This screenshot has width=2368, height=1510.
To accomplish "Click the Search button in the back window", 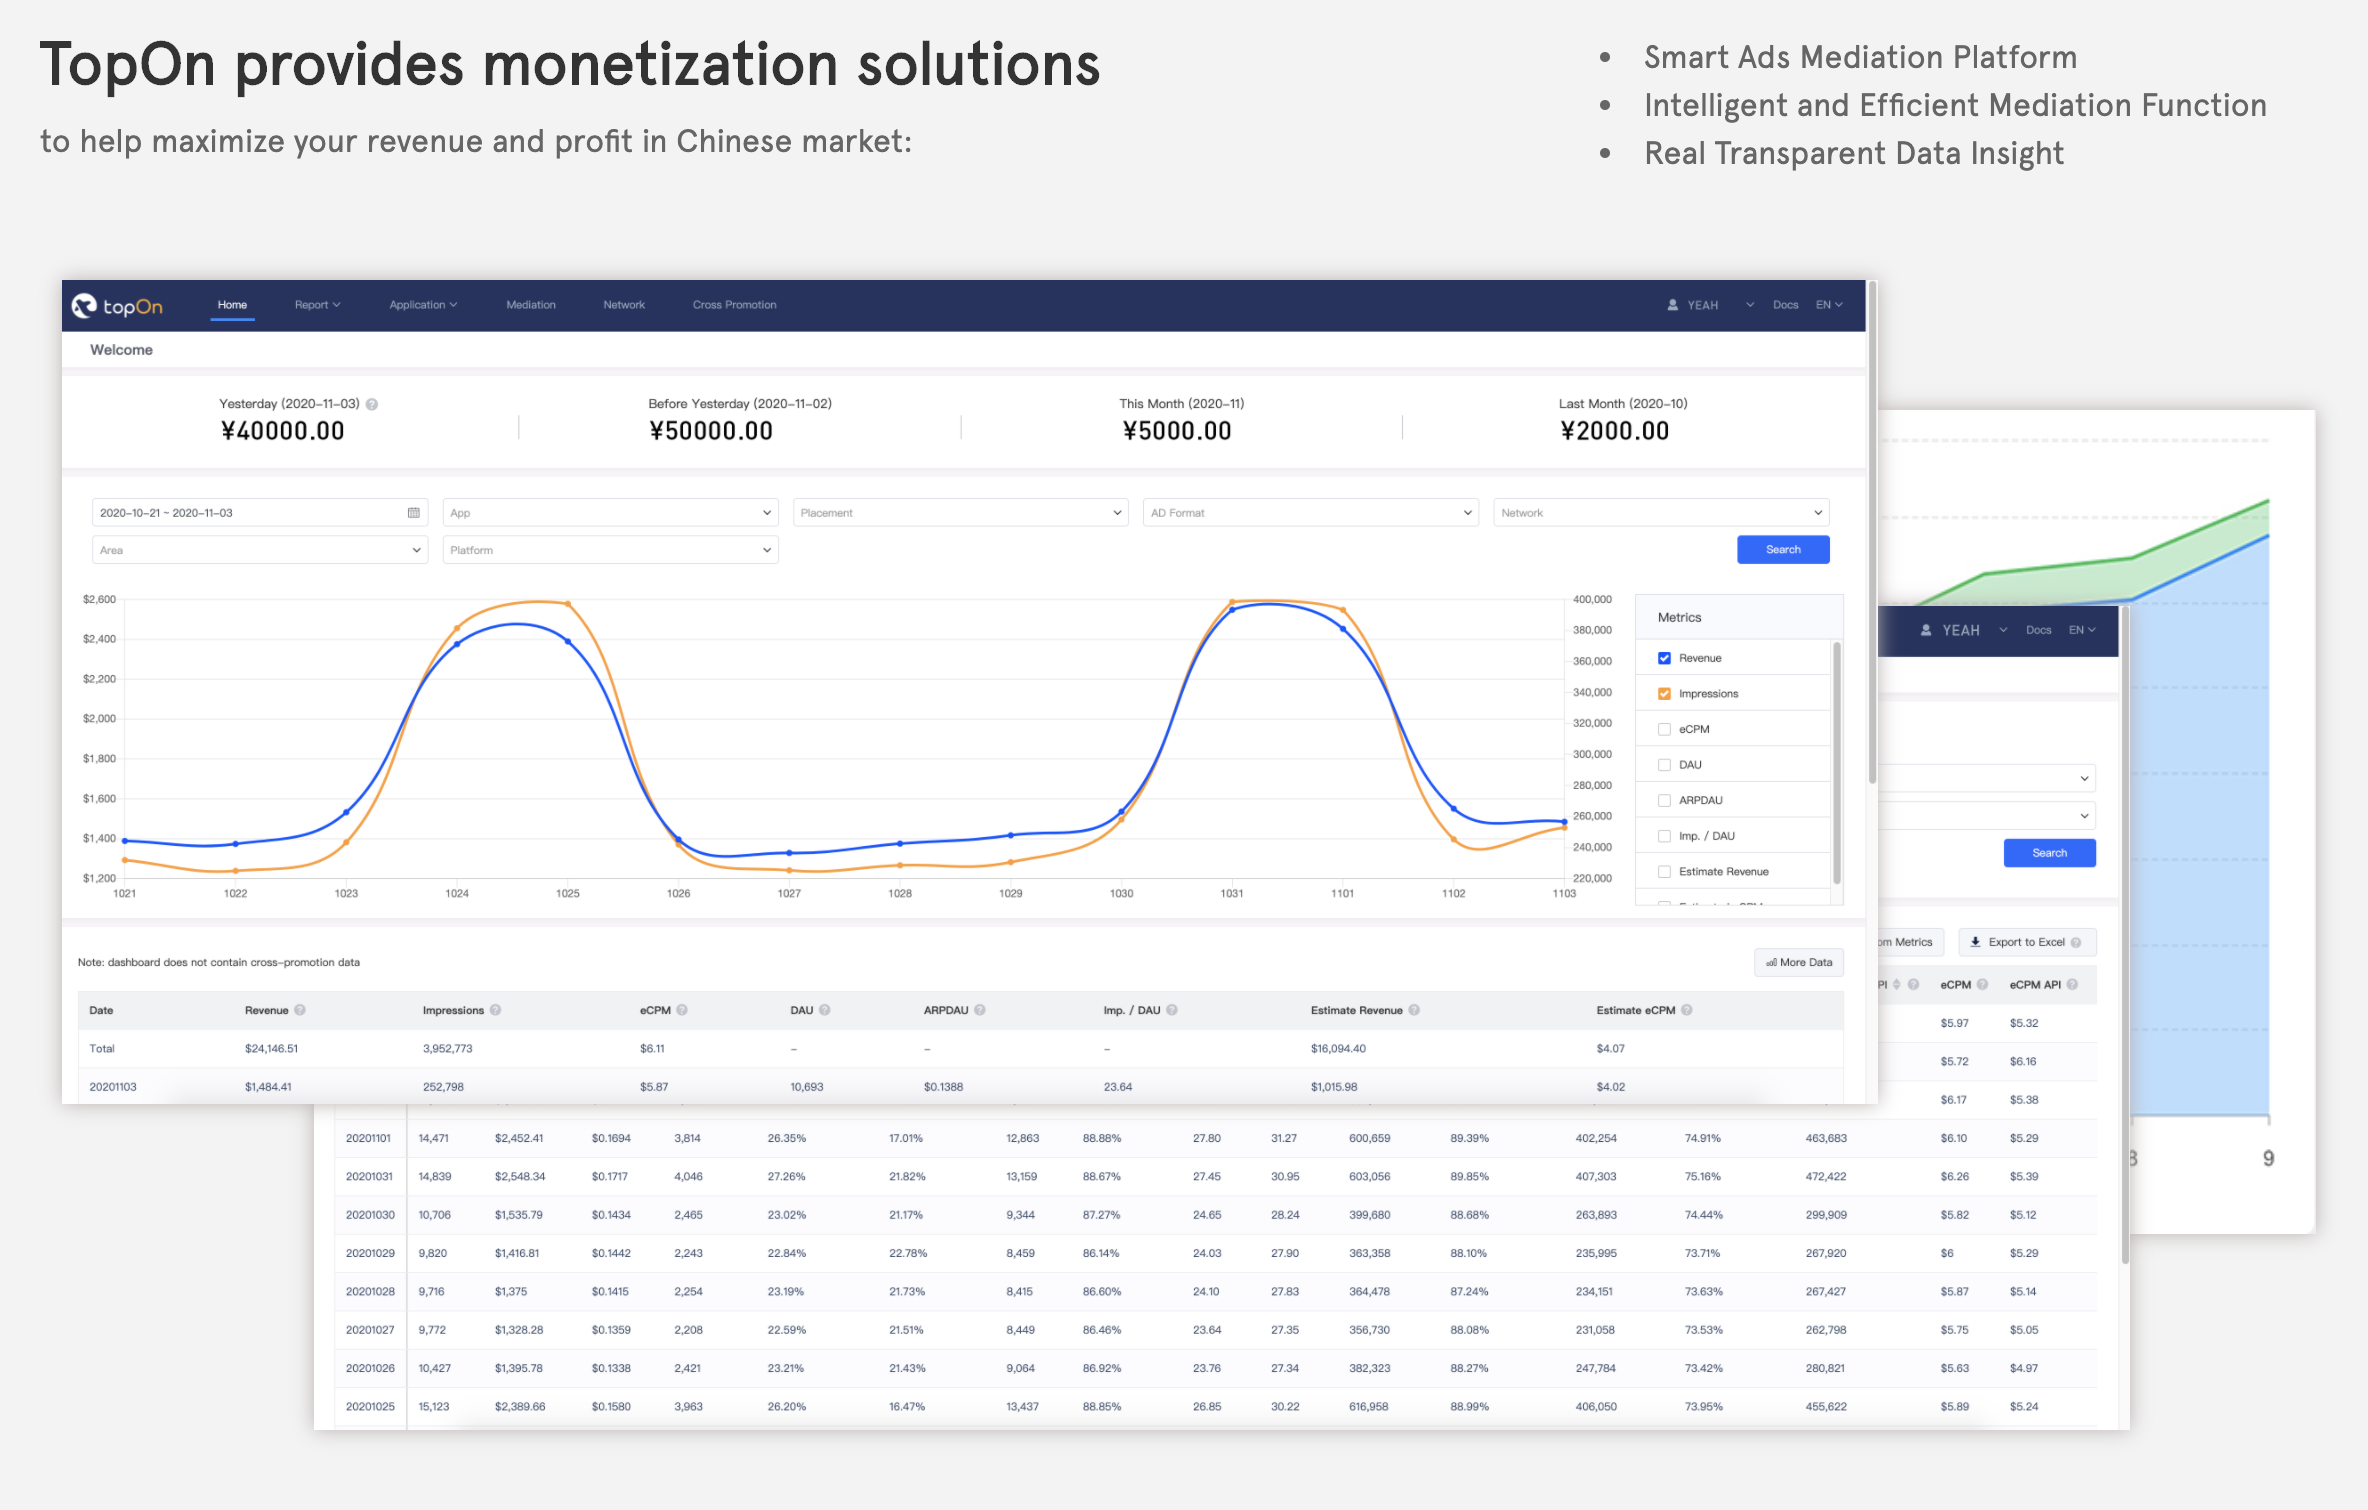I will [2049, 853].
